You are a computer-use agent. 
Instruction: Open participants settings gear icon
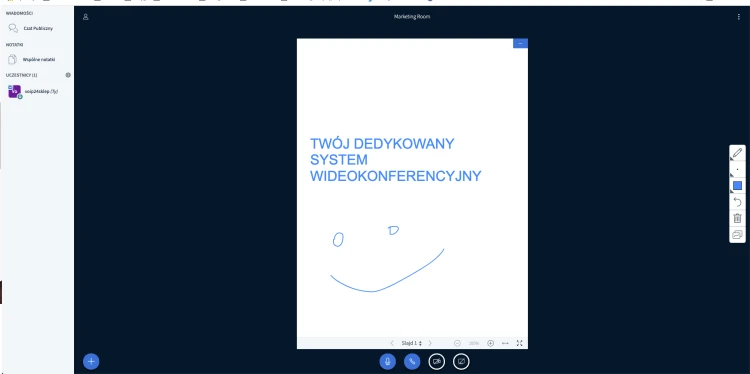(x=68, y=75)
